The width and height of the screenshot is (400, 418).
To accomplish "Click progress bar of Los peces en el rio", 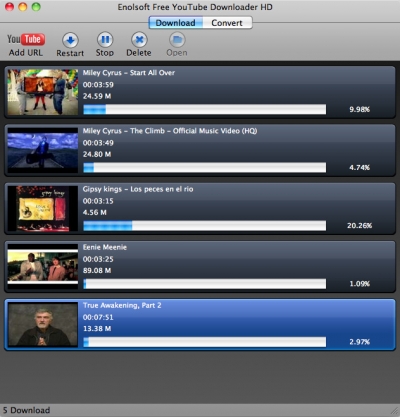I will click(205, 226).
